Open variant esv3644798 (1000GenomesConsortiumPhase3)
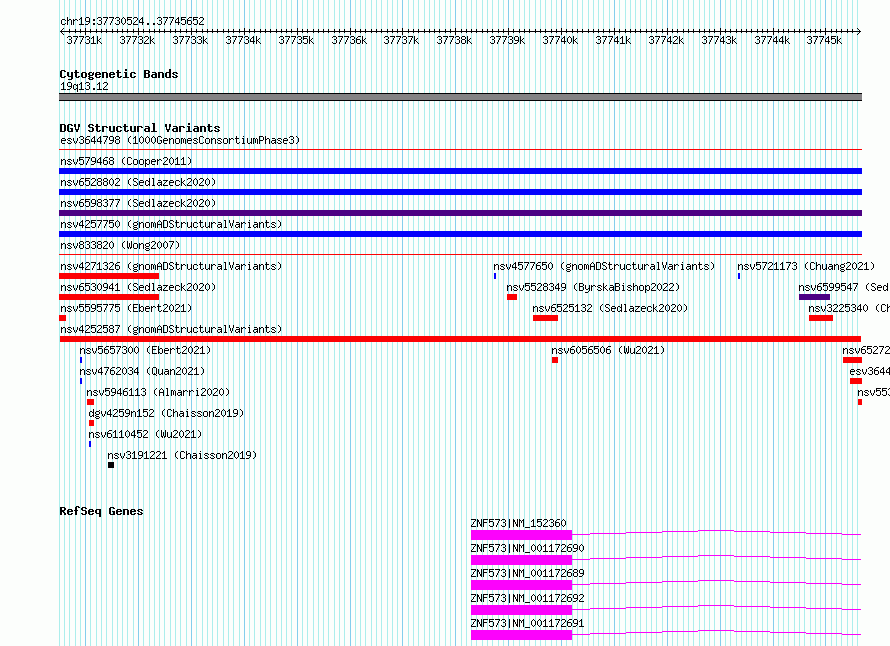The image size is (890, 646). point(180,140)
